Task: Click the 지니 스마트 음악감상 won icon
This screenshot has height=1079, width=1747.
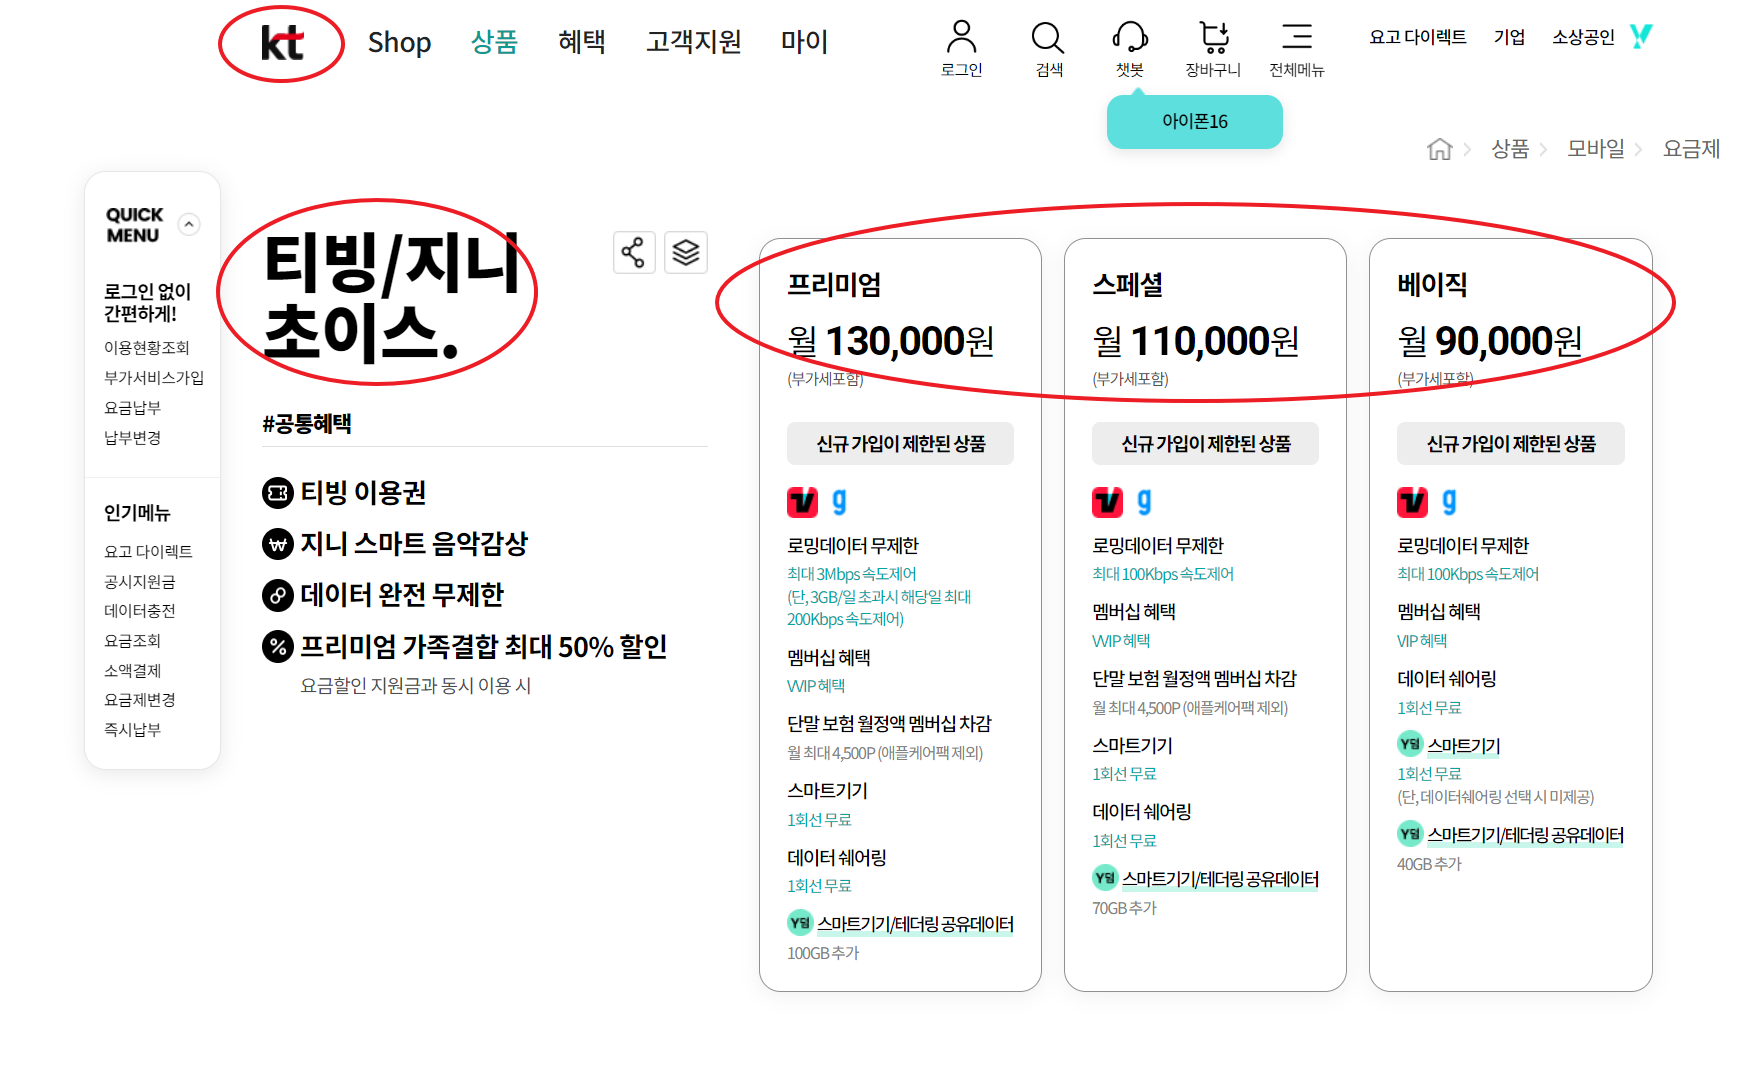Action: pos(278,544)
